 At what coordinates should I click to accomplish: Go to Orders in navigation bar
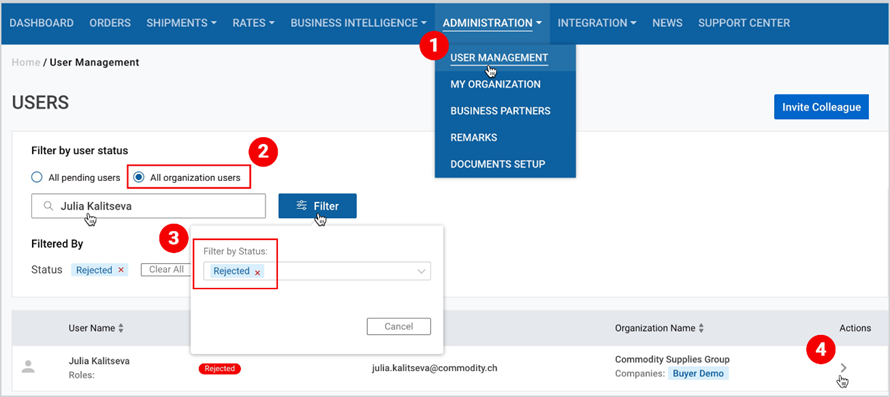pos(110,23)
